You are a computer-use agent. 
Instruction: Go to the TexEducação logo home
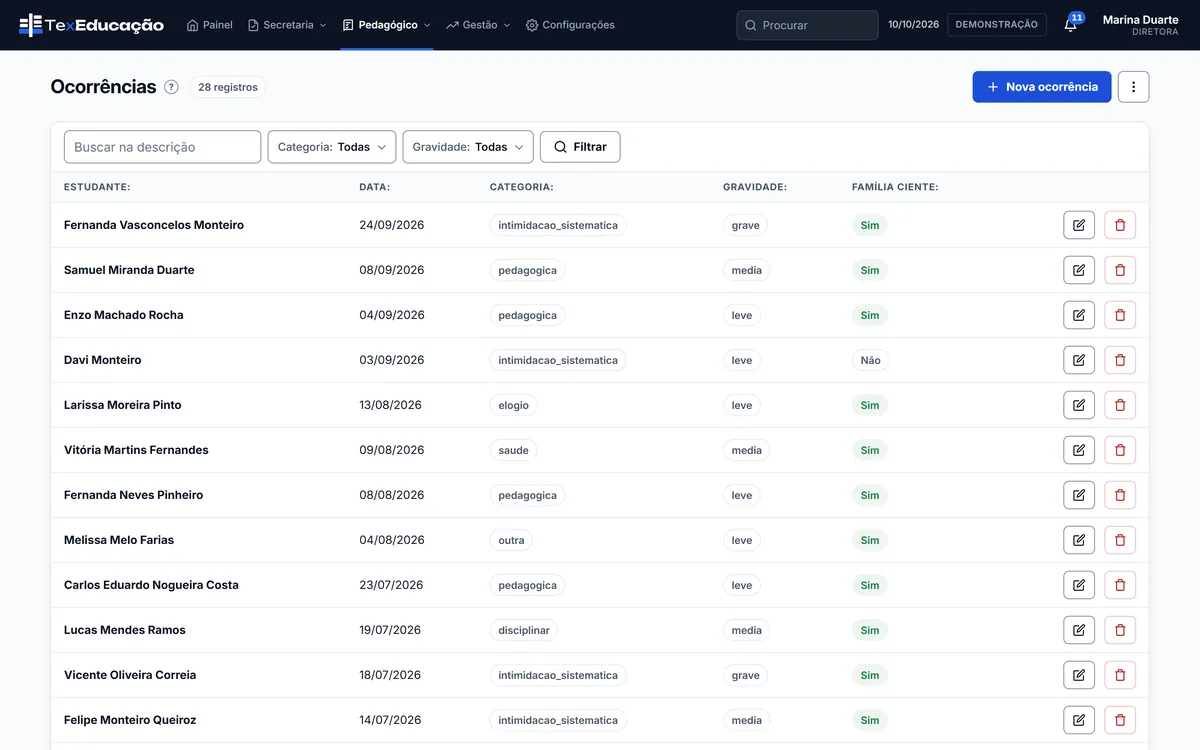tap(91, 25)
